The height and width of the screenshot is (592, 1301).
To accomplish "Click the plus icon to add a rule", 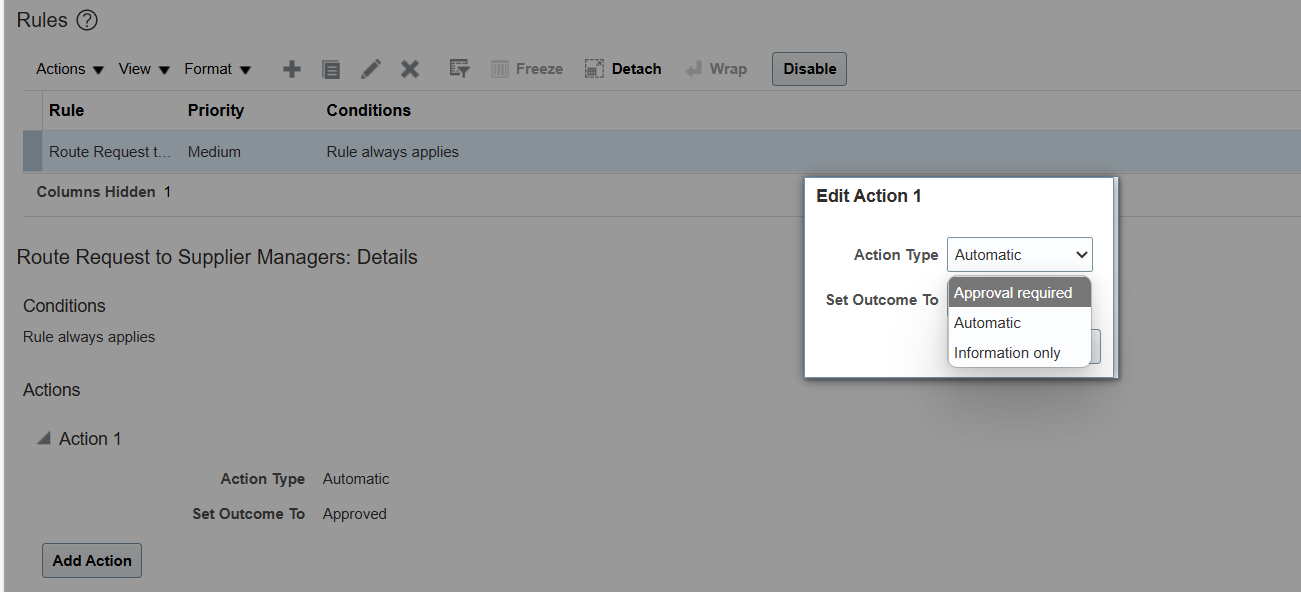I will coord(292,69).
